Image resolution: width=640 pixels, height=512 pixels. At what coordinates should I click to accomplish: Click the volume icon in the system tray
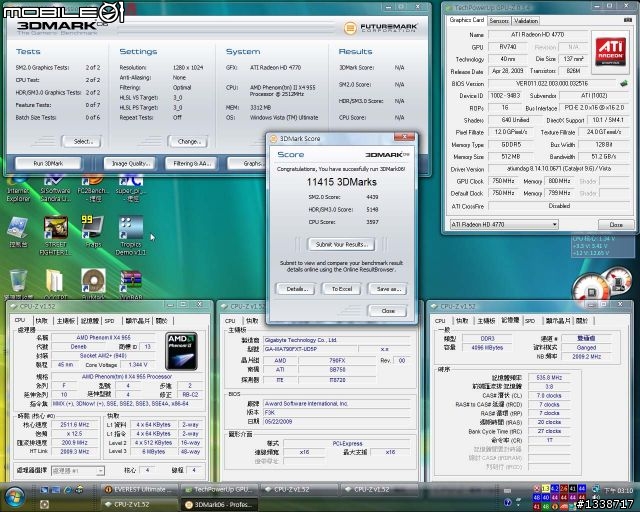(x=596, y=497)
